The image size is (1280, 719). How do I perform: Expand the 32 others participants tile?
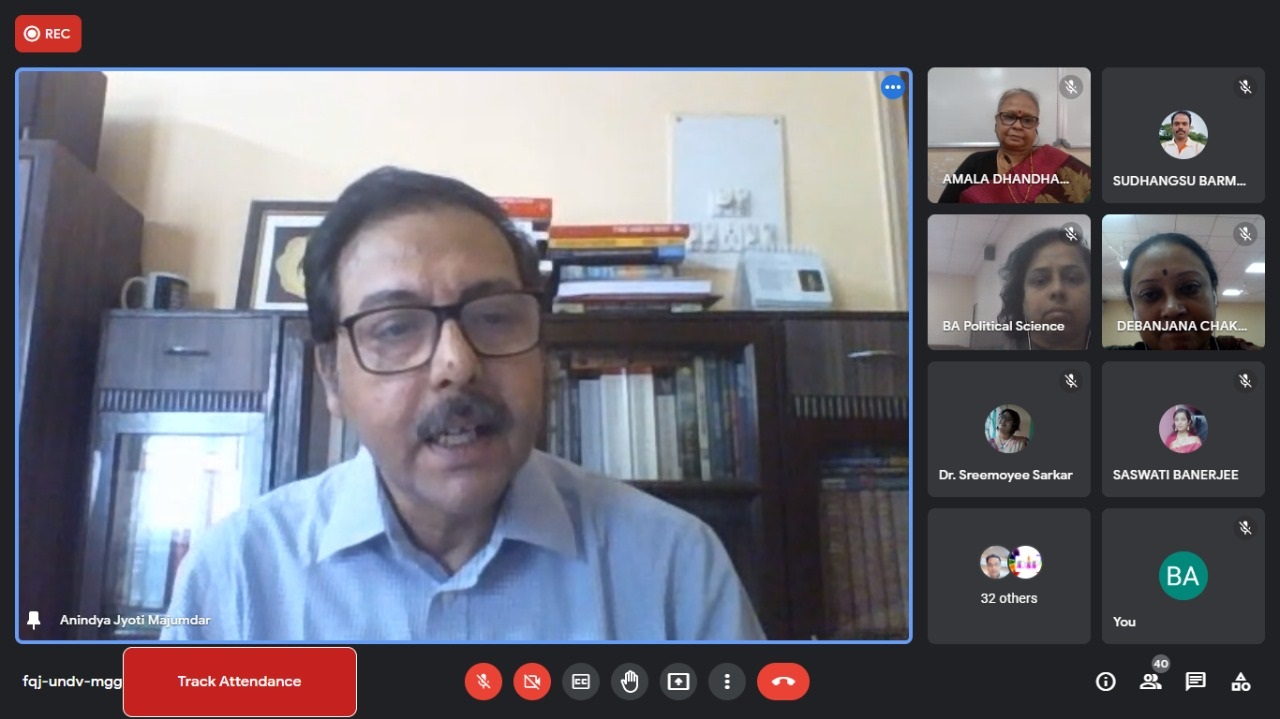point(1009,576)
